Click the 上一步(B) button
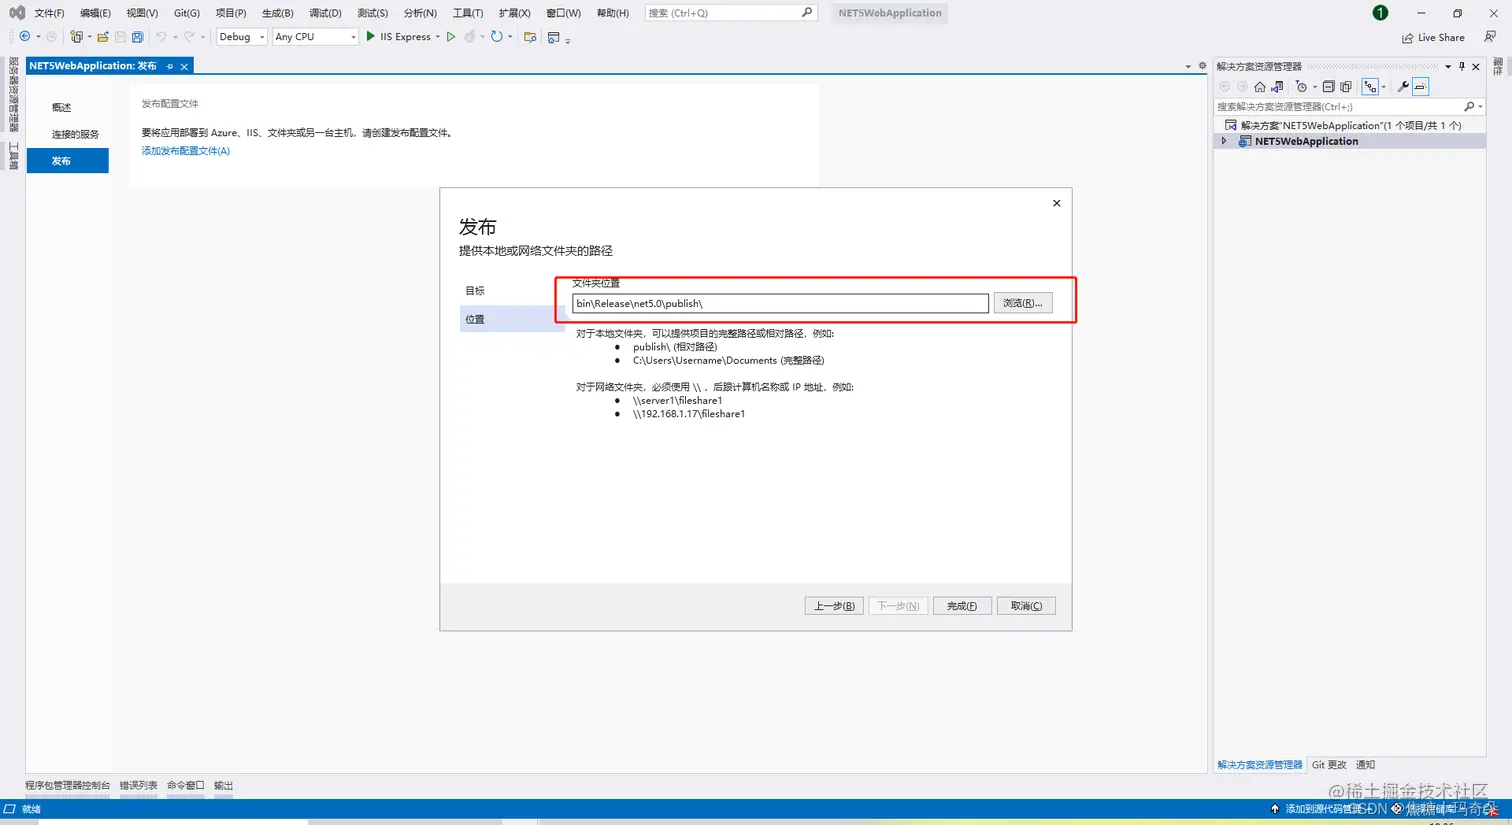The height and width of the screenshot is (825, 1512). tap(834, 606)
